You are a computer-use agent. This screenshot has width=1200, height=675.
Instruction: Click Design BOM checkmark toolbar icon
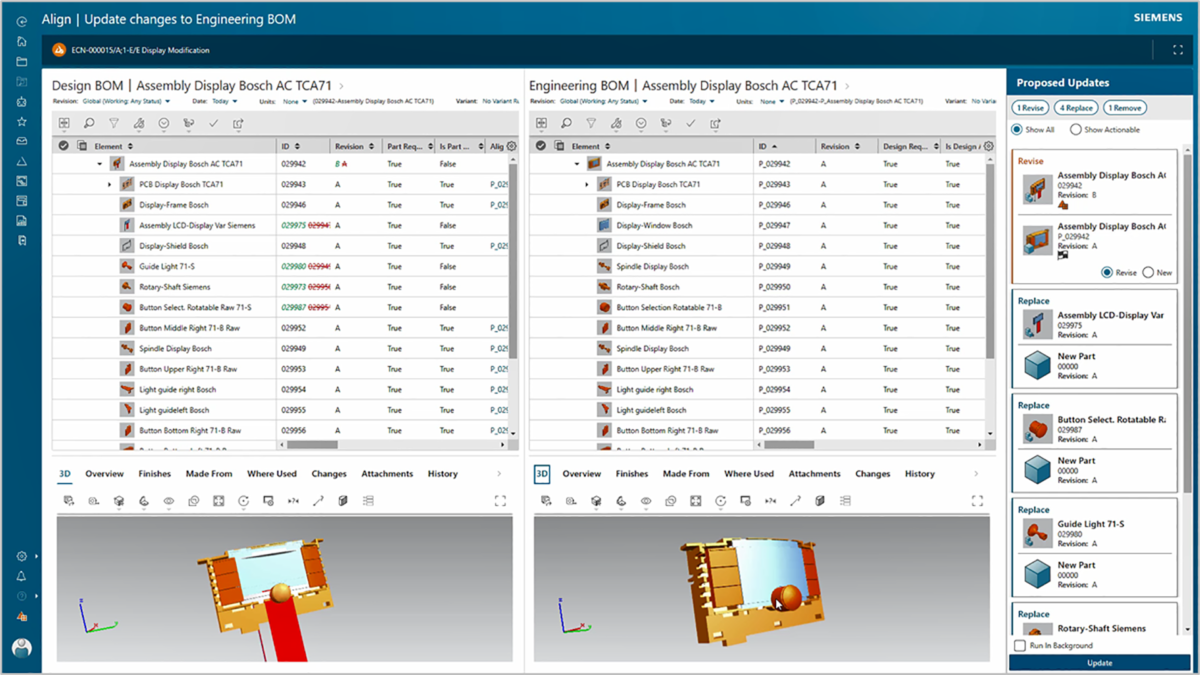coord(213,123)
